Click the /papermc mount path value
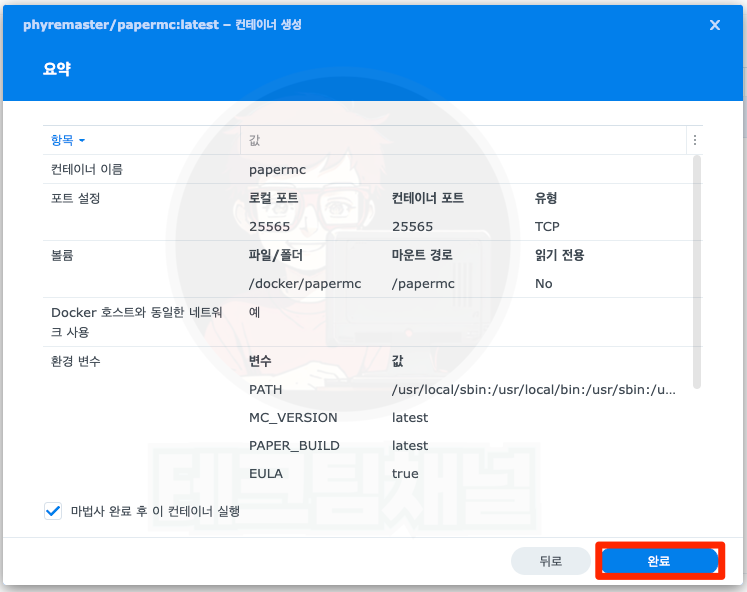The height and width of the screenshot is (592, 747). 423,284
